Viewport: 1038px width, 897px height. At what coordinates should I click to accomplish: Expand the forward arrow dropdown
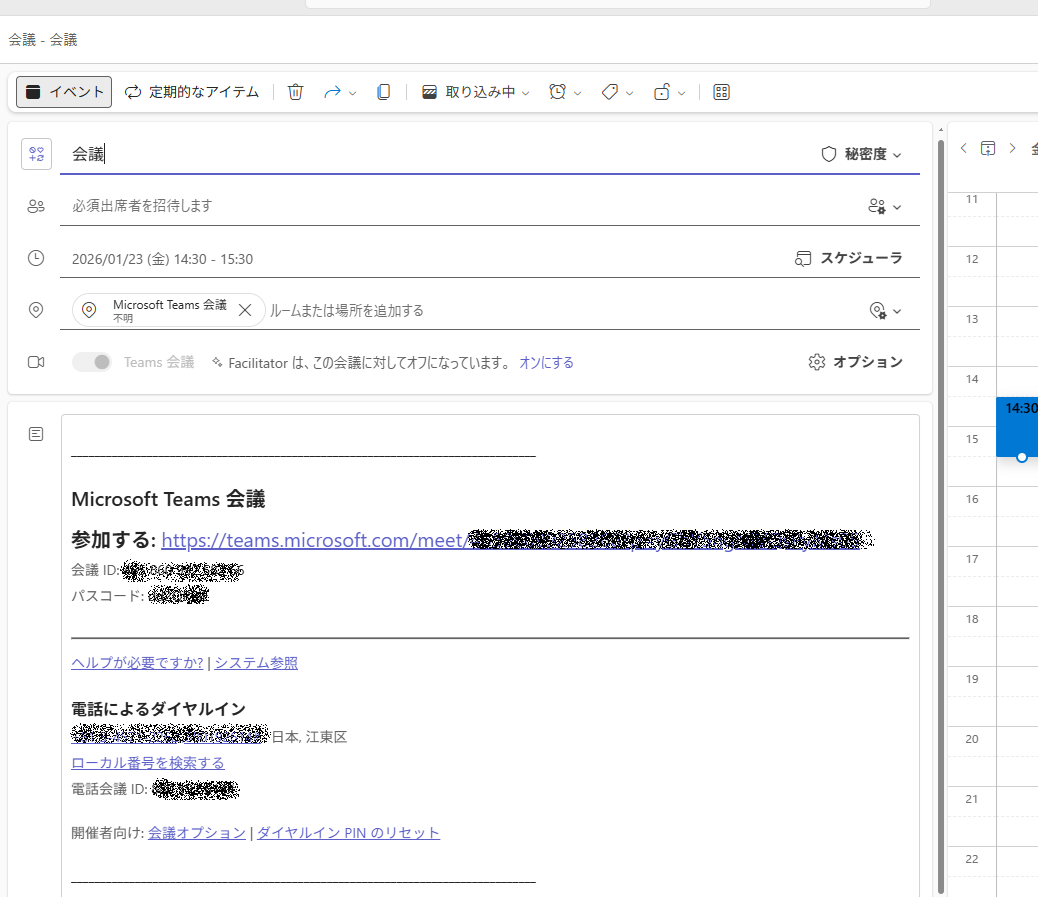pyautogui.click(x=352, y=93)
